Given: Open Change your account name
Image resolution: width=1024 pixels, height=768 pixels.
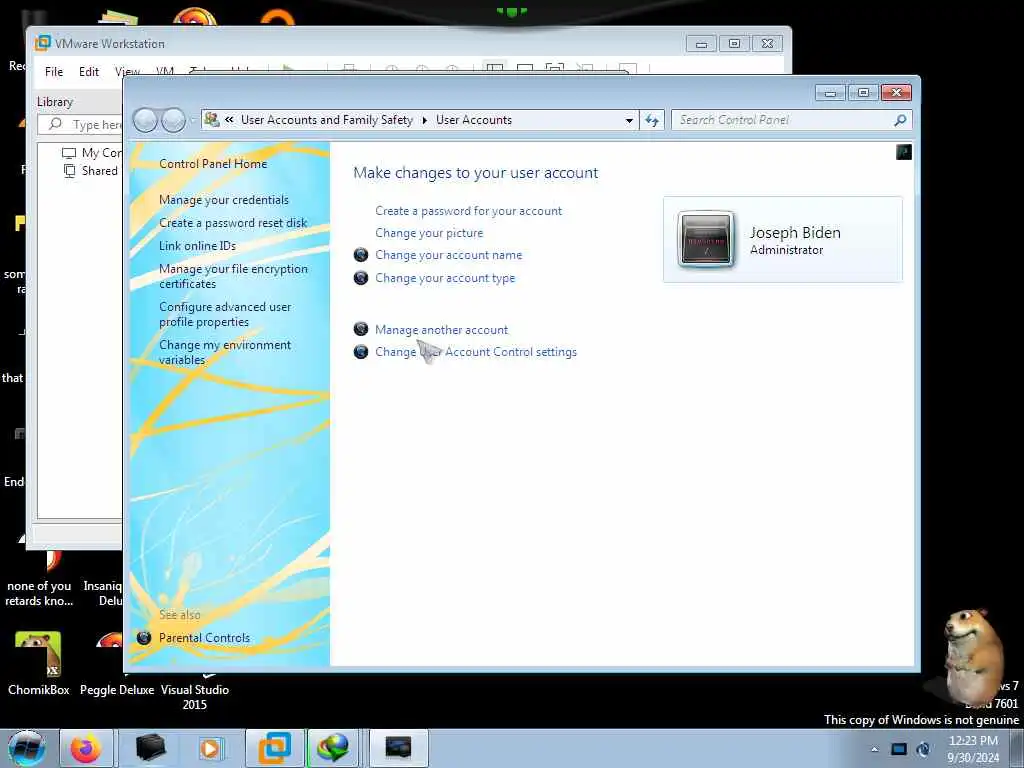Looking at the screenshot, I should coord(449,255).
